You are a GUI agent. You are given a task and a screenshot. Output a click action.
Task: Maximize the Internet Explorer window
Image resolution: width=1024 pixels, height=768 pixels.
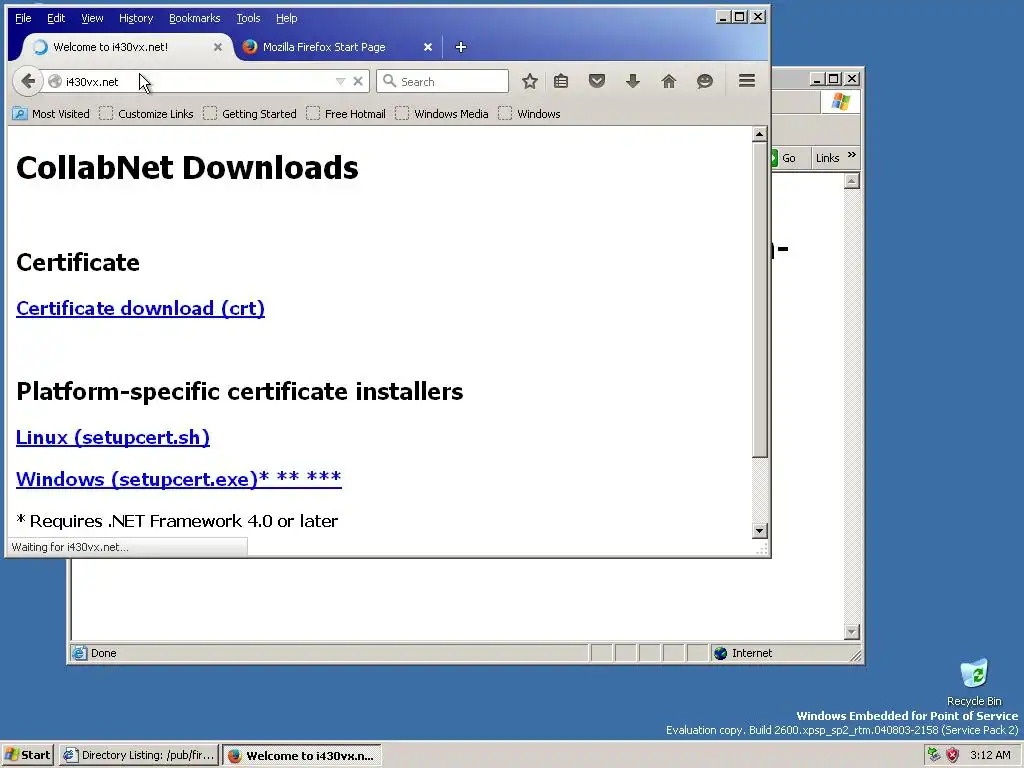coord(834,79)
